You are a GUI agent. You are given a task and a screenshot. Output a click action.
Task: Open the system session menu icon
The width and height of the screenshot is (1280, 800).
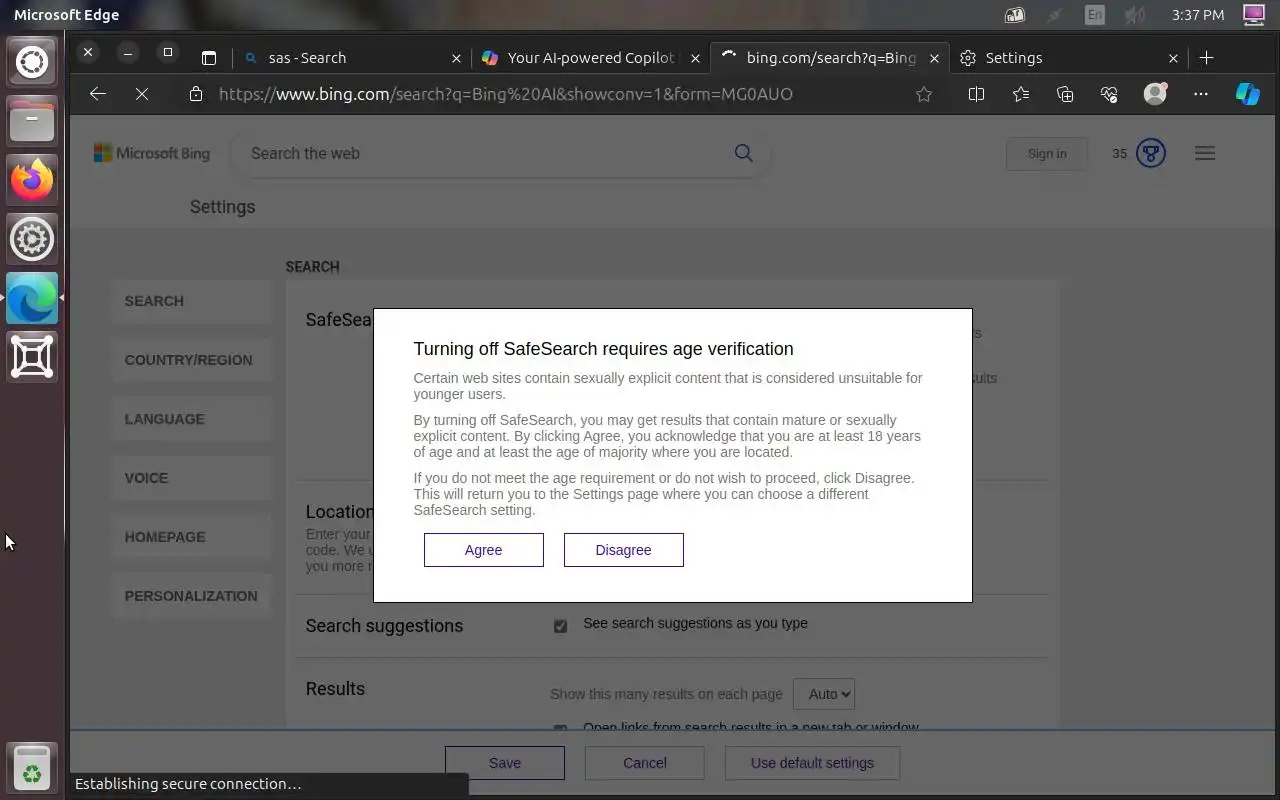pyautogui.click(x=1254, y=15)
